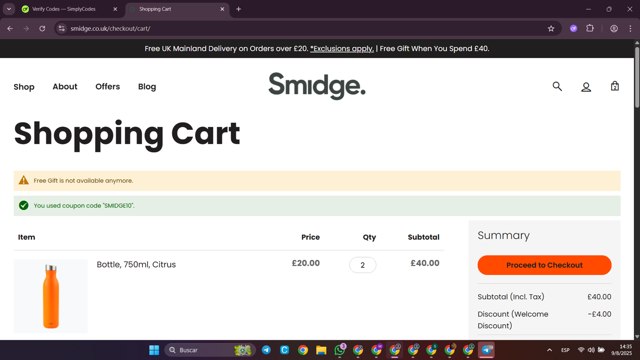Image resolution: width=640 pixels, height=360 pixels.
Task: Close the Shopping Cart tab
Action: tap(222, 9)
